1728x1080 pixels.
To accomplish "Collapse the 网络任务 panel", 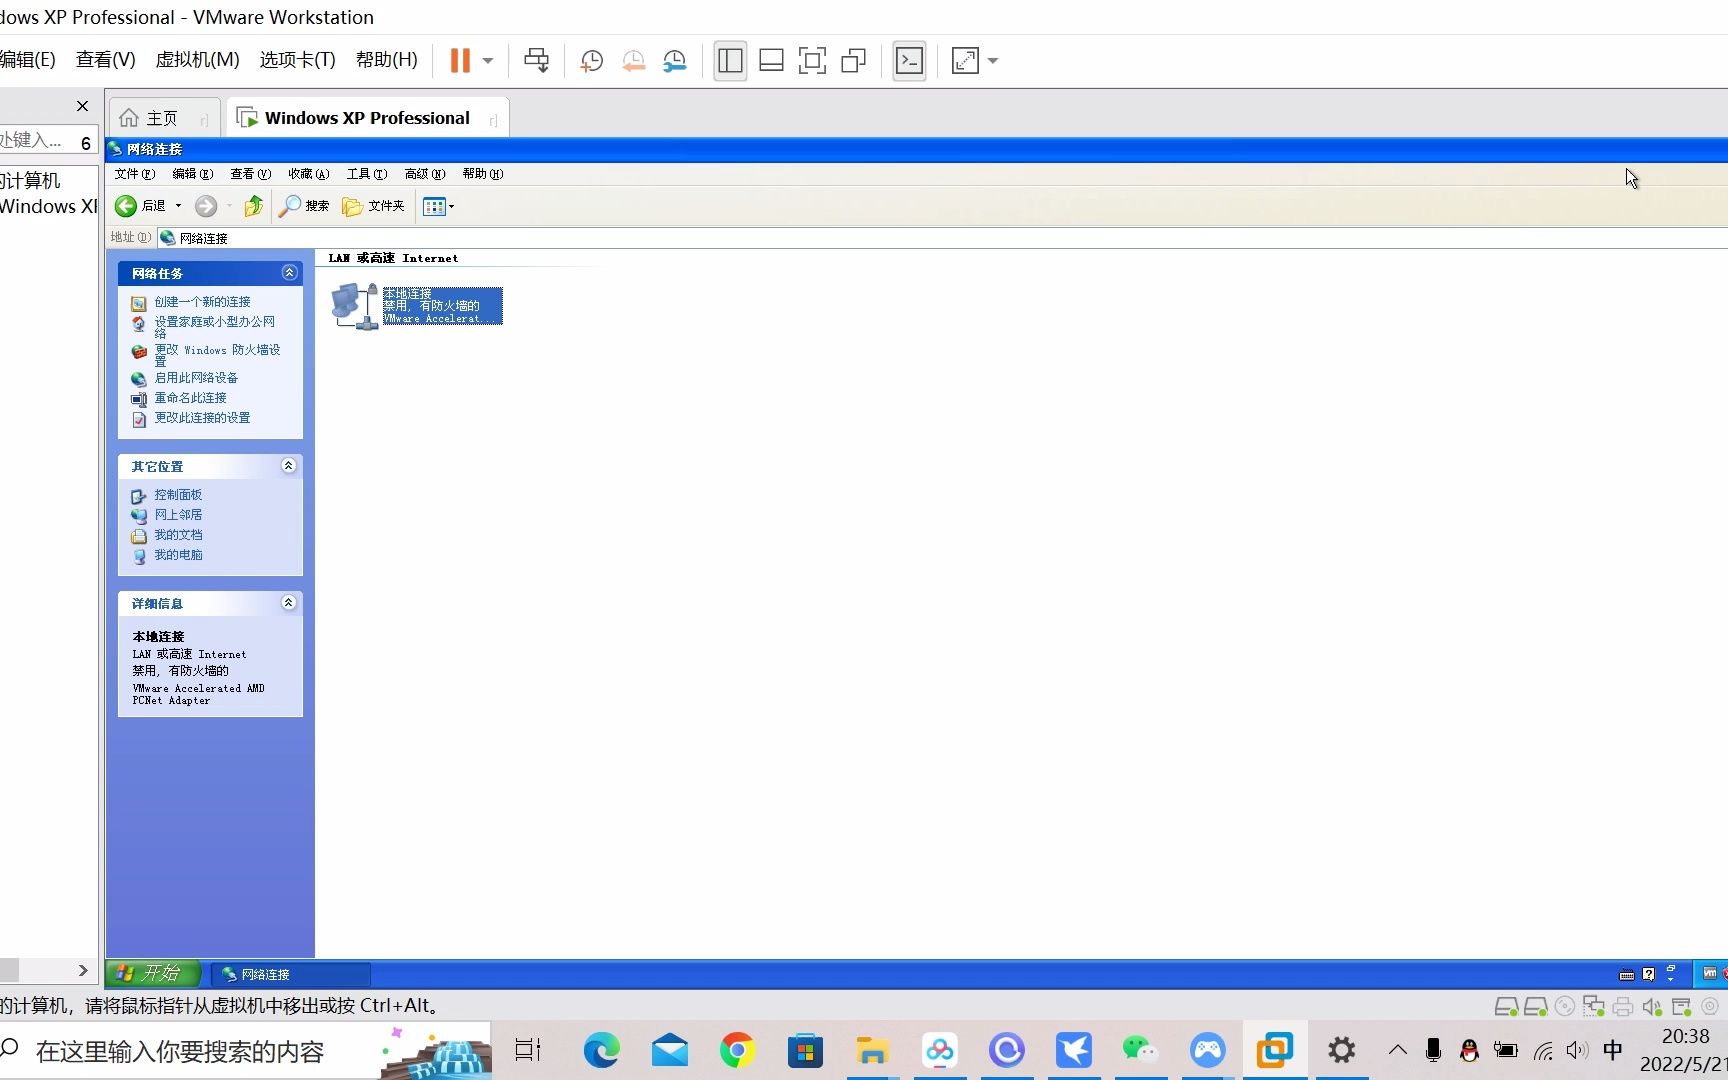I will point(289,272).
